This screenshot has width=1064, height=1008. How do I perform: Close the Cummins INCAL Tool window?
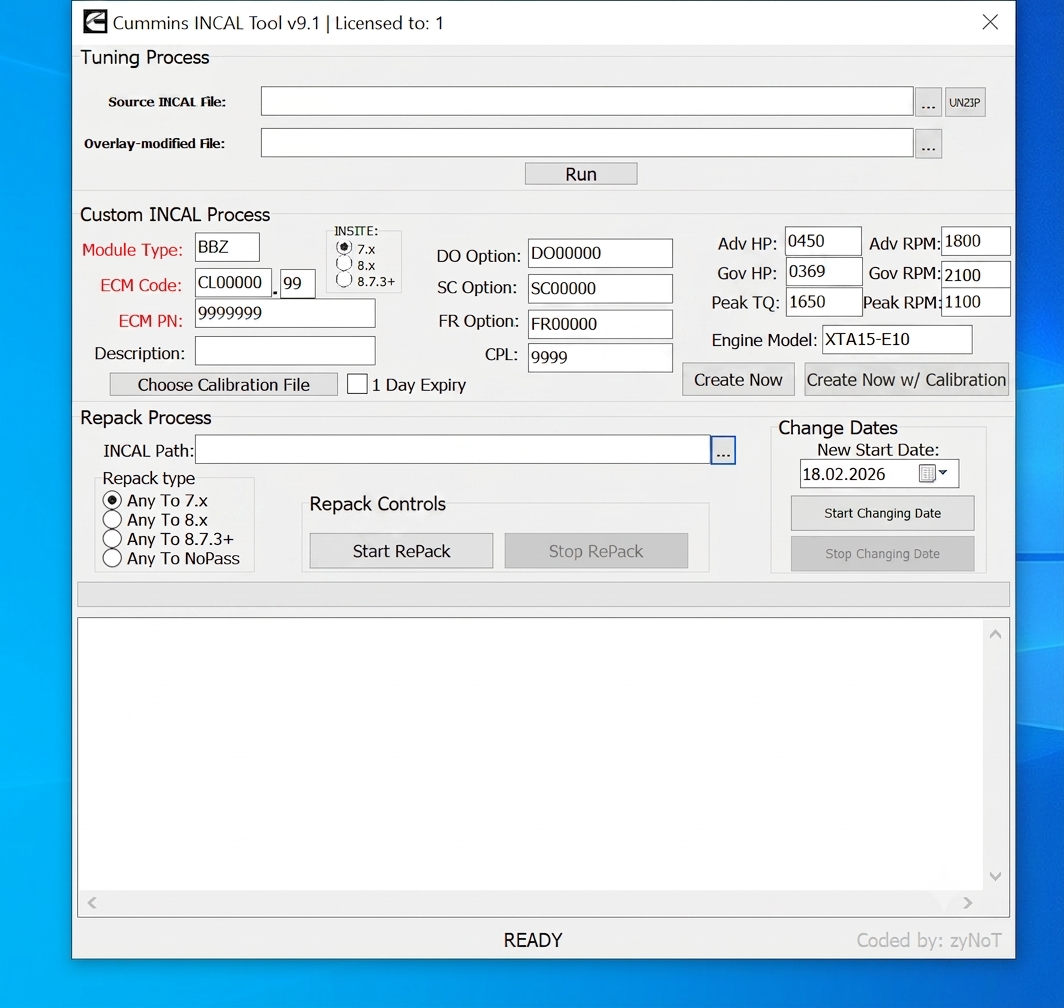click(x=990, y=22)
